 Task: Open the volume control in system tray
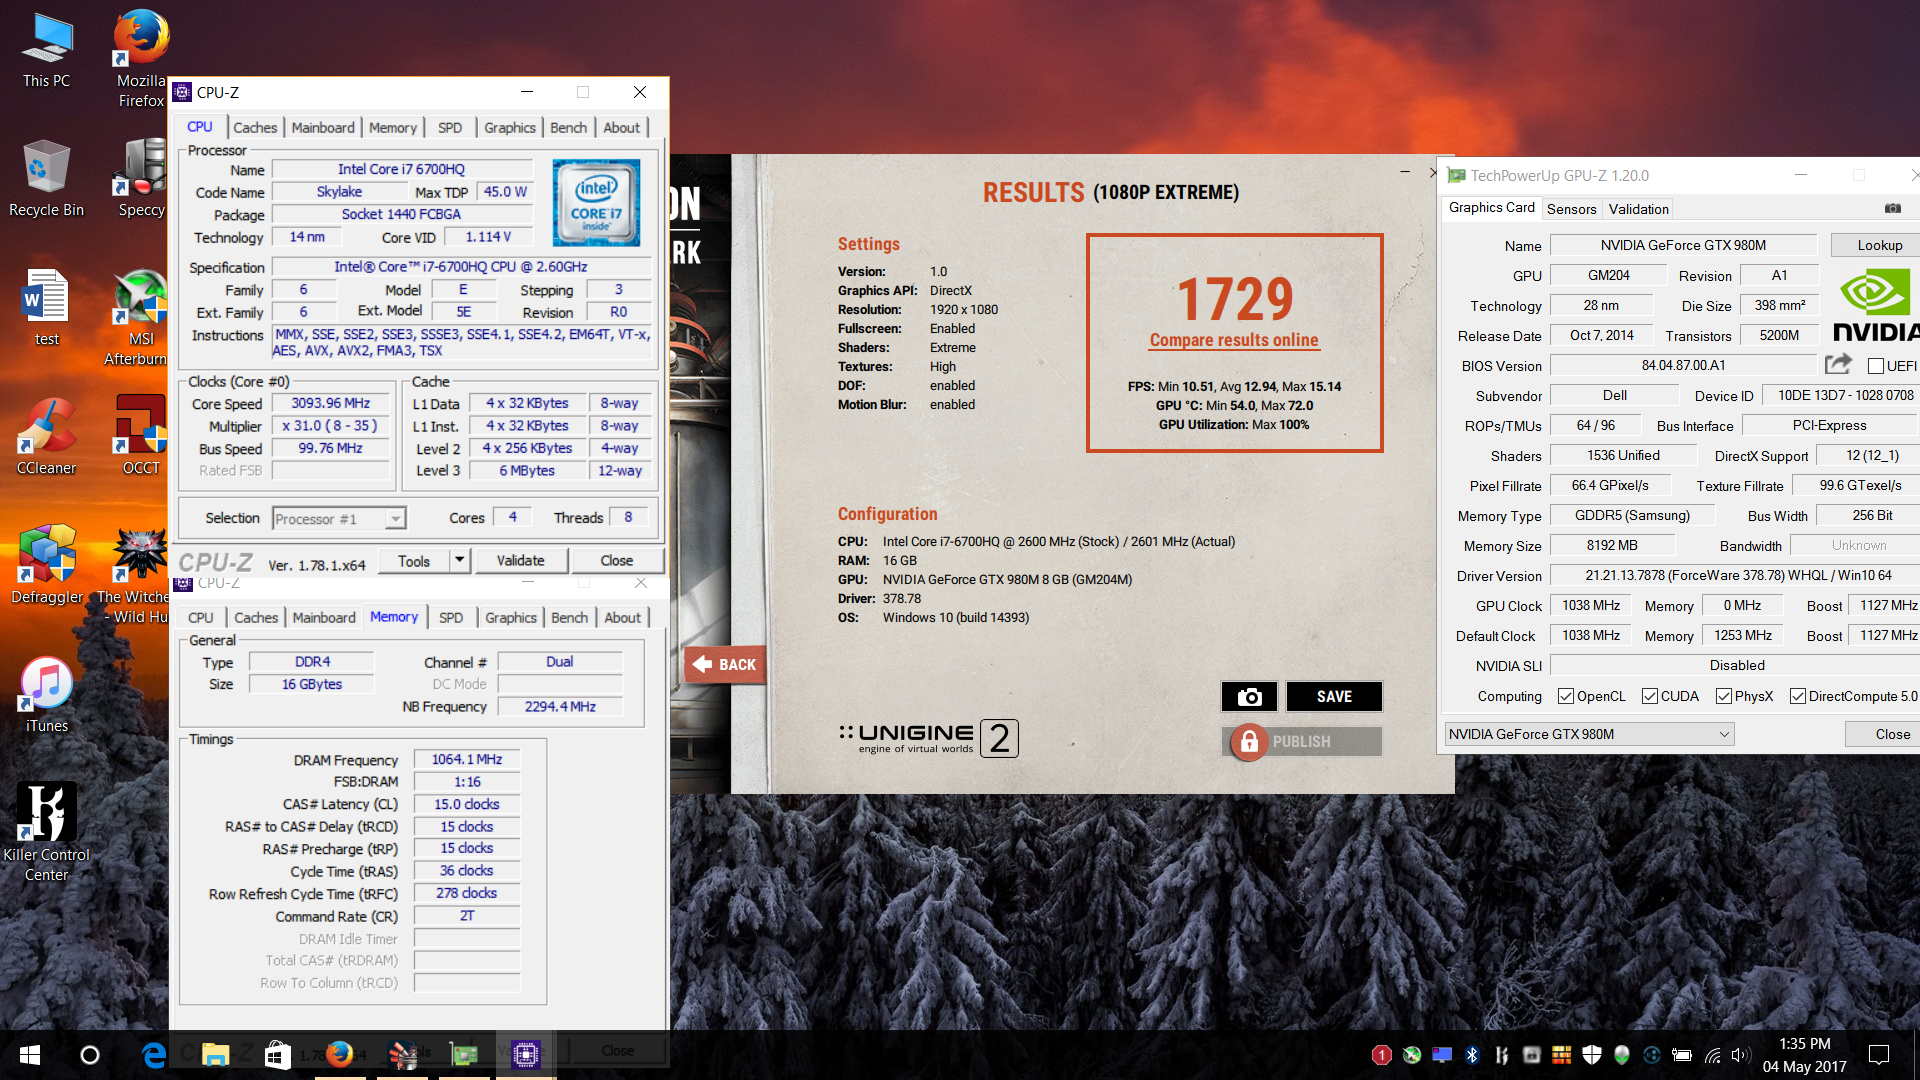(x=1741, y=1055)
